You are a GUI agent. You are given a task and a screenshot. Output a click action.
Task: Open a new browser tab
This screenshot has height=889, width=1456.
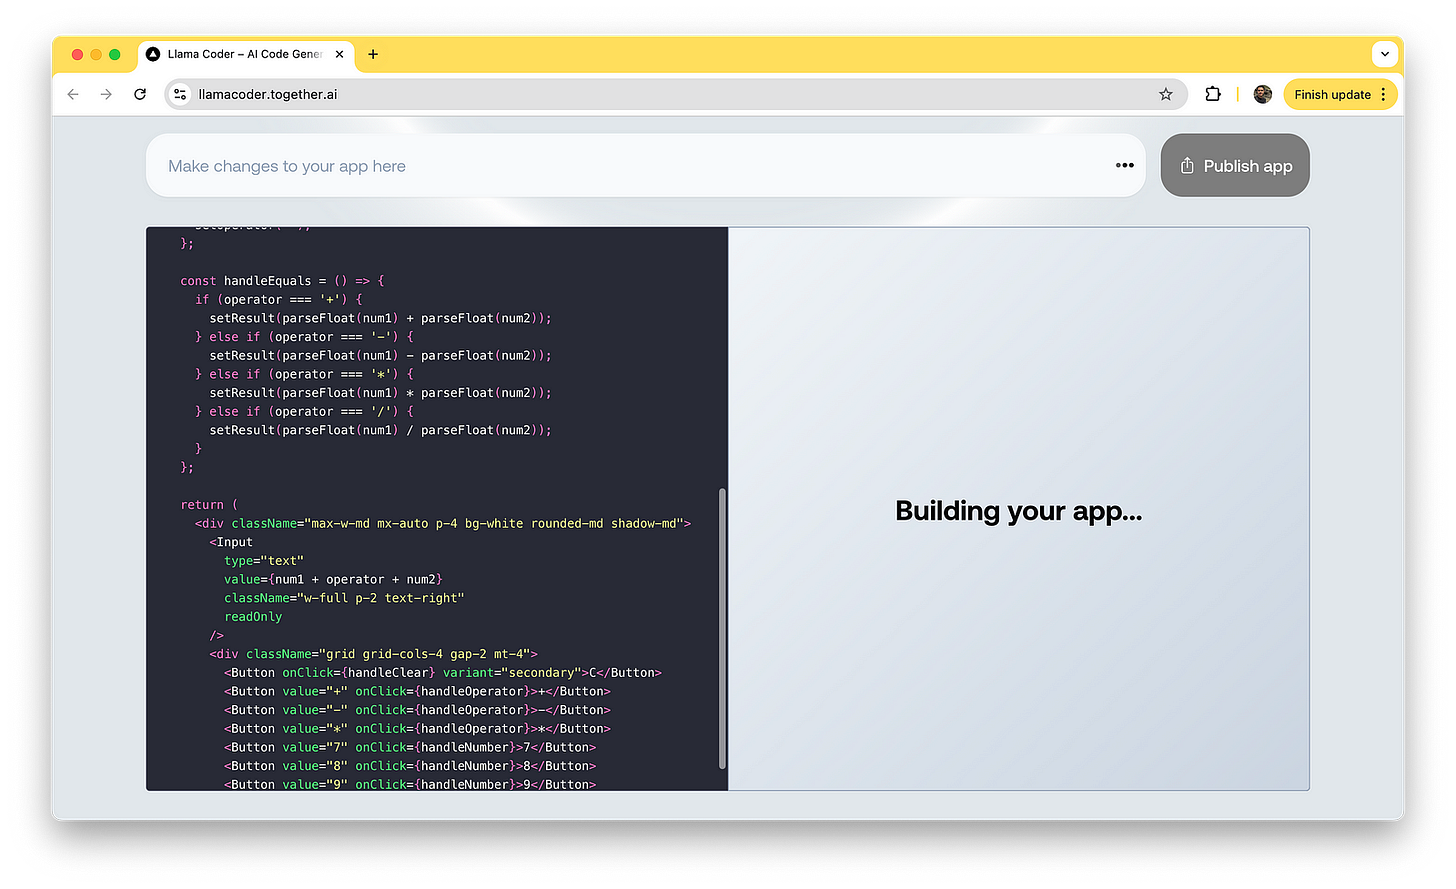(x=373, y=55)
